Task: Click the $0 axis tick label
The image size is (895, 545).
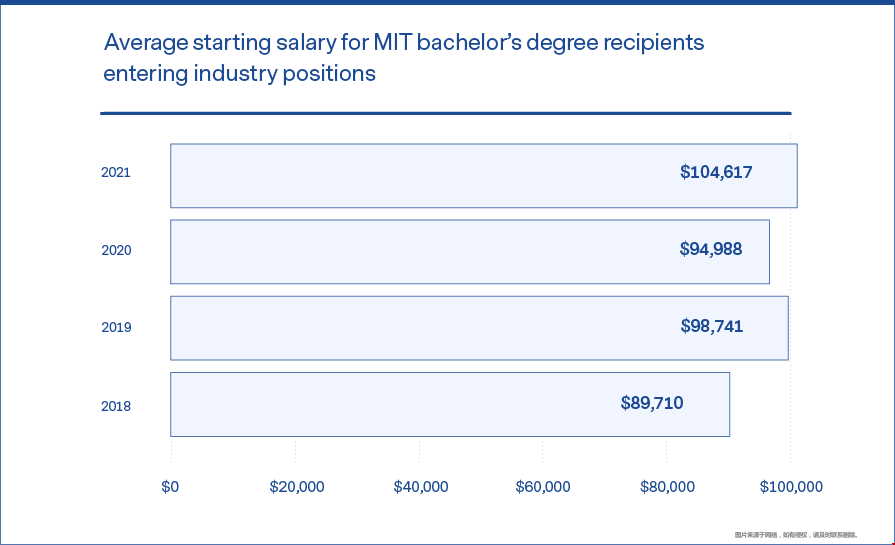Action: tap(170, 487)
